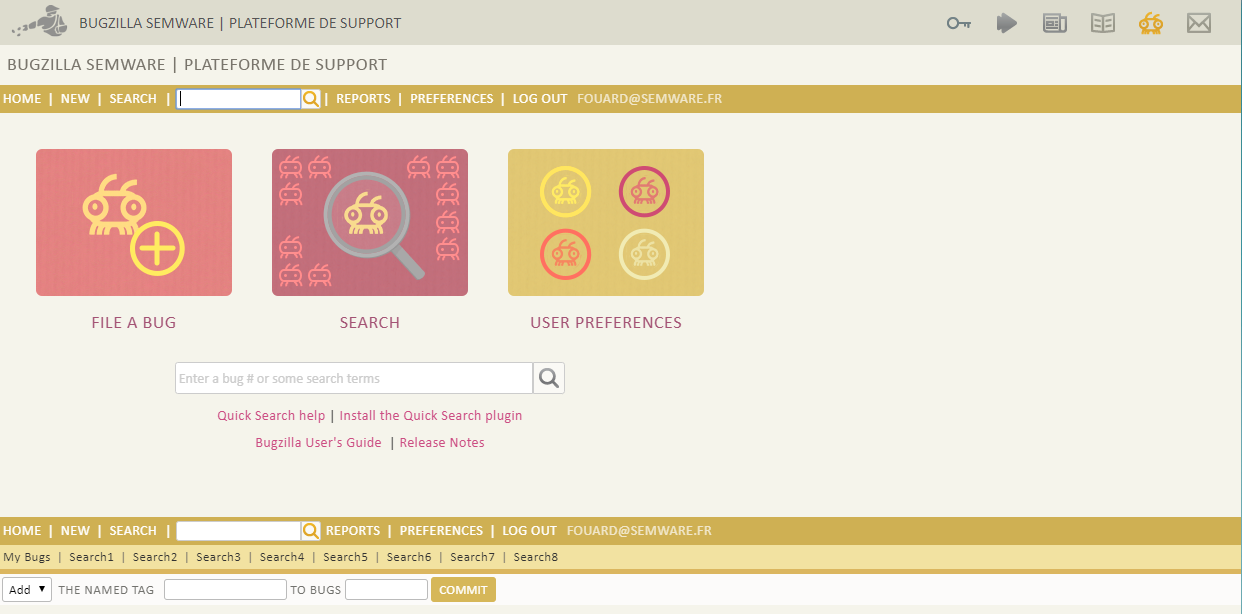Click the key icon in top header
This screenshot has width=1242, height=614.
coord(959,23)
